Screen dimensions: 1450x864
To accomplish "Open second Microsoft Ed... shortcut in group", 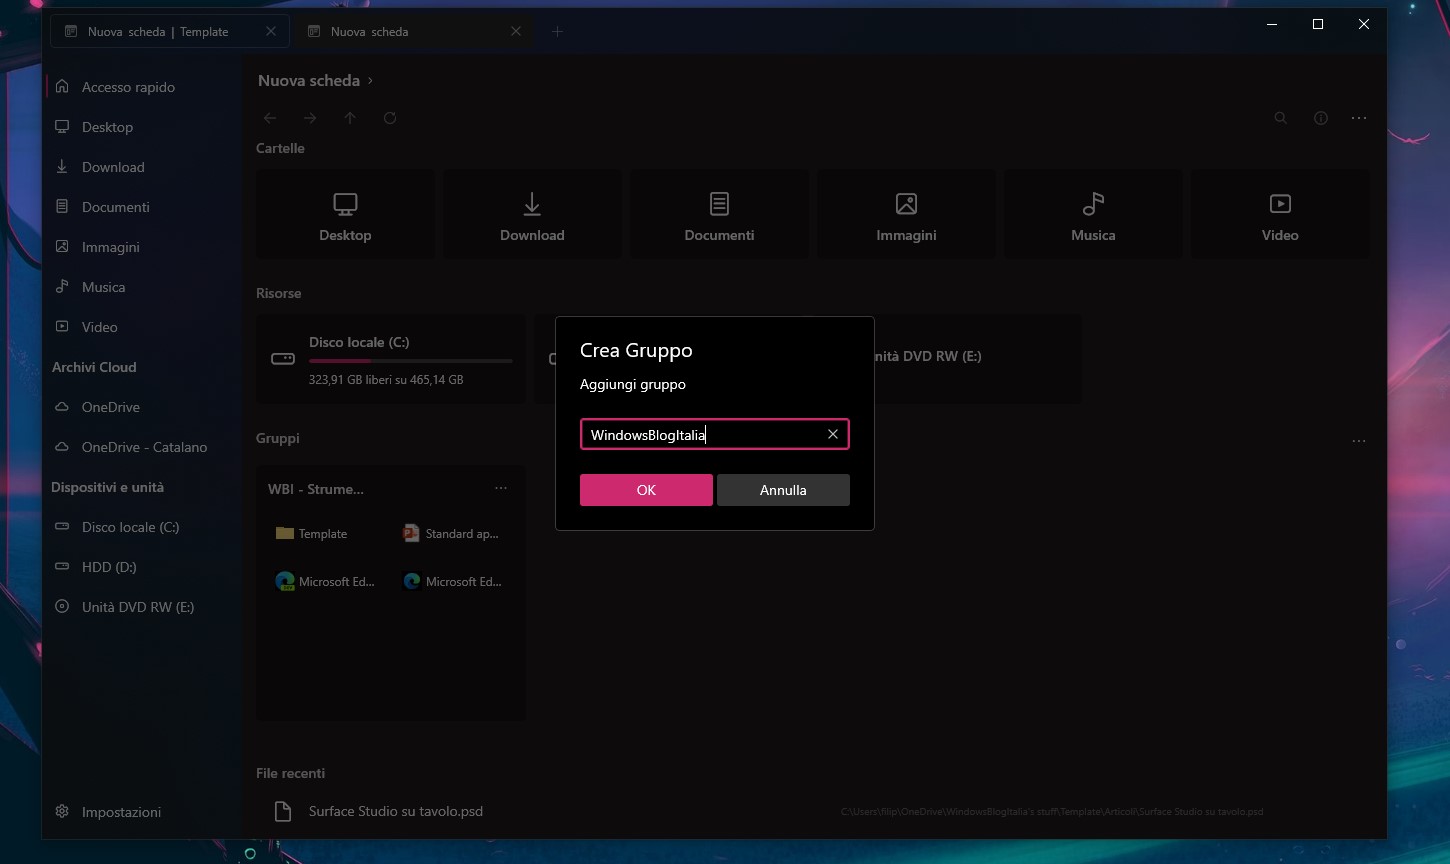I will (451, 581).
